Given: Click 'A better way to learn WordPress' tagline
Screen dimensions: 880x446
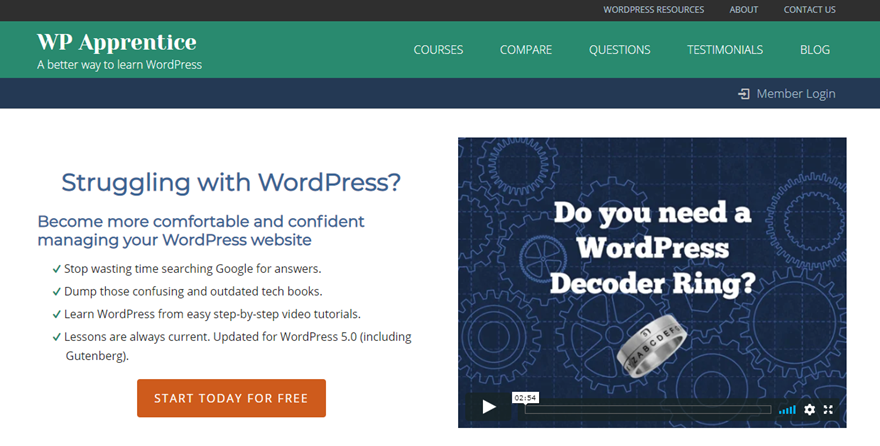Looking at the screenshot, I should pos(120,65).
